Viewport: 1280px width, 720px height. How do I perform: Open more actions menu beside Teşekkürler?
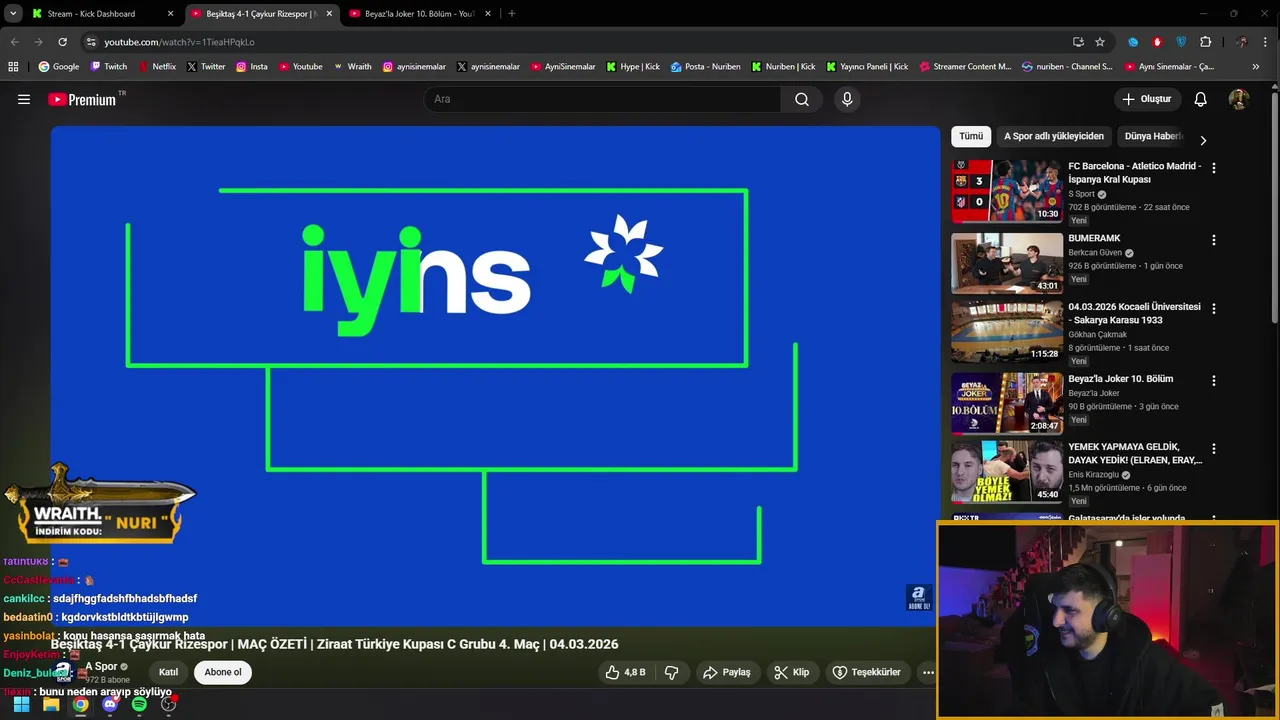pos(928,672)
